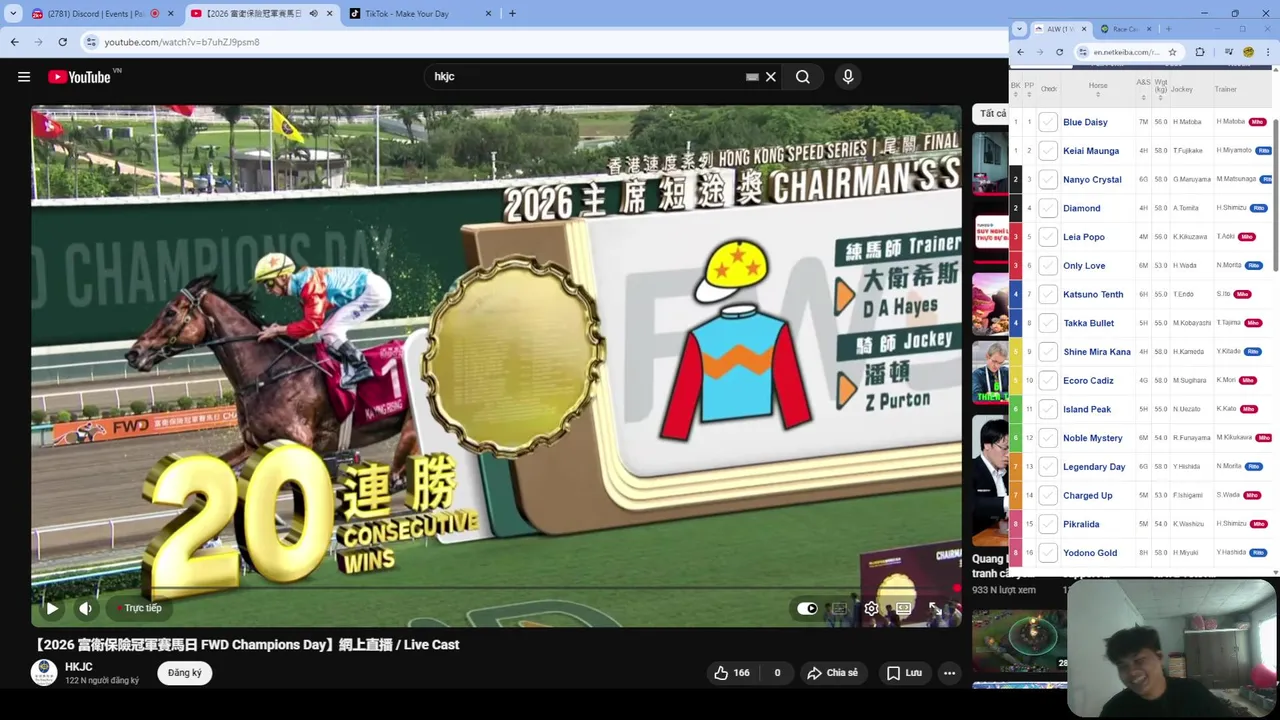The height and width of the screenshot is (720, 1280).
Task: Dislike the HKJC live video
Action: [777, 673]
